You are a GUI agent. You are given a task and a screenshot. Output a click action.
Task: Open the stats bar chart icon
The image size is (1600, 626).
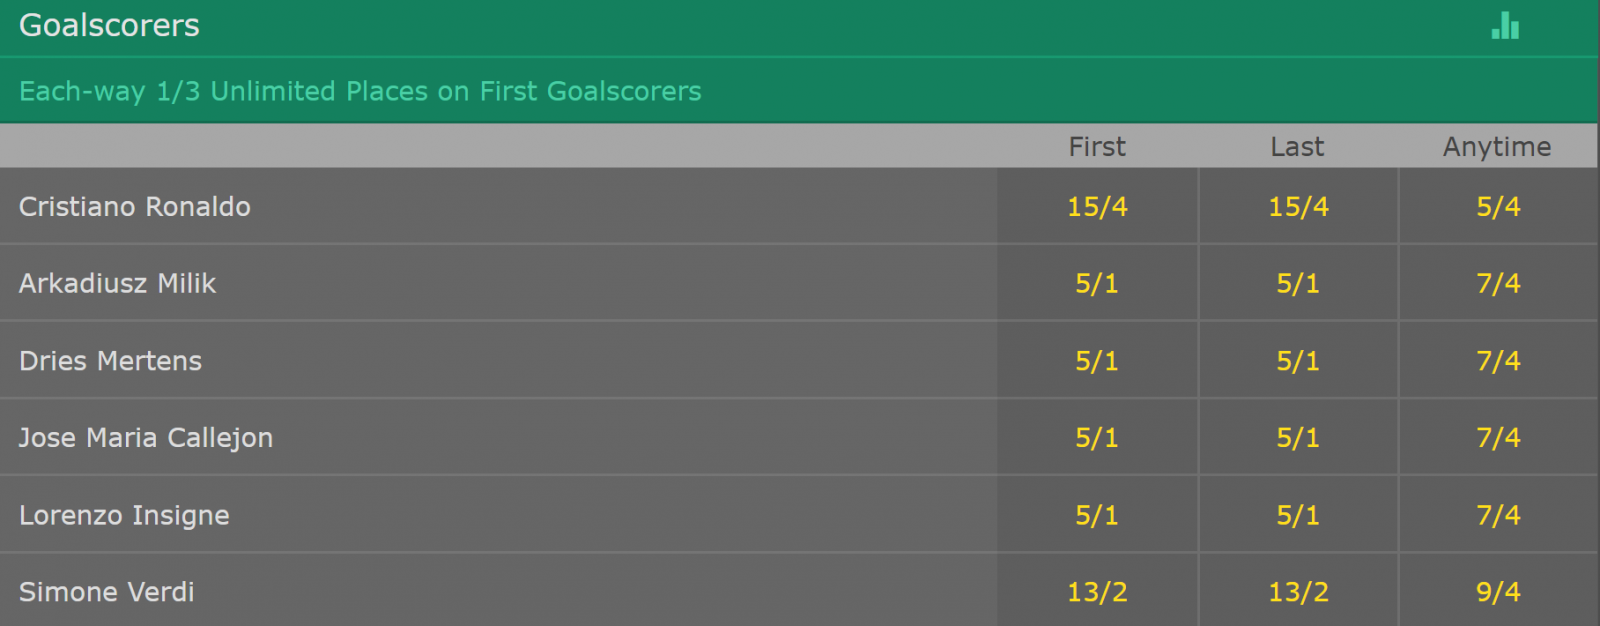coord(1505,26)
